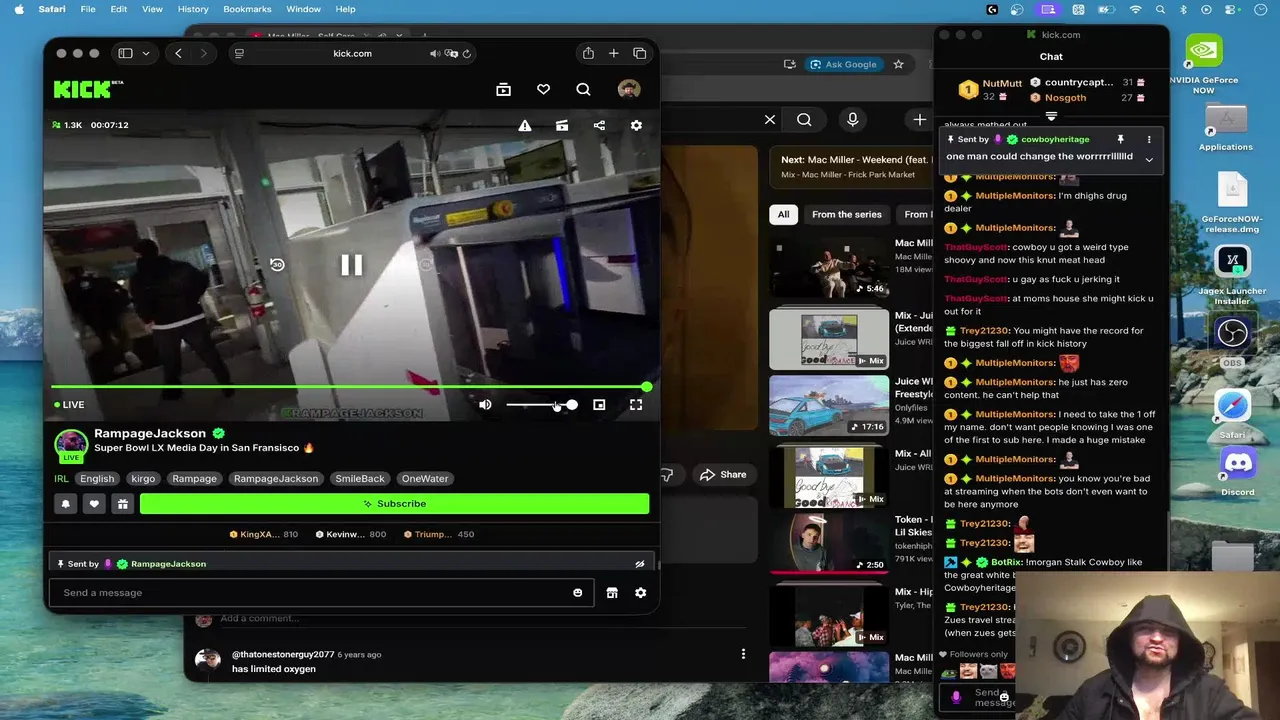1280x720 pixels.
Task: Select the All chip in the YouTube window
Action: pos(783,214)
